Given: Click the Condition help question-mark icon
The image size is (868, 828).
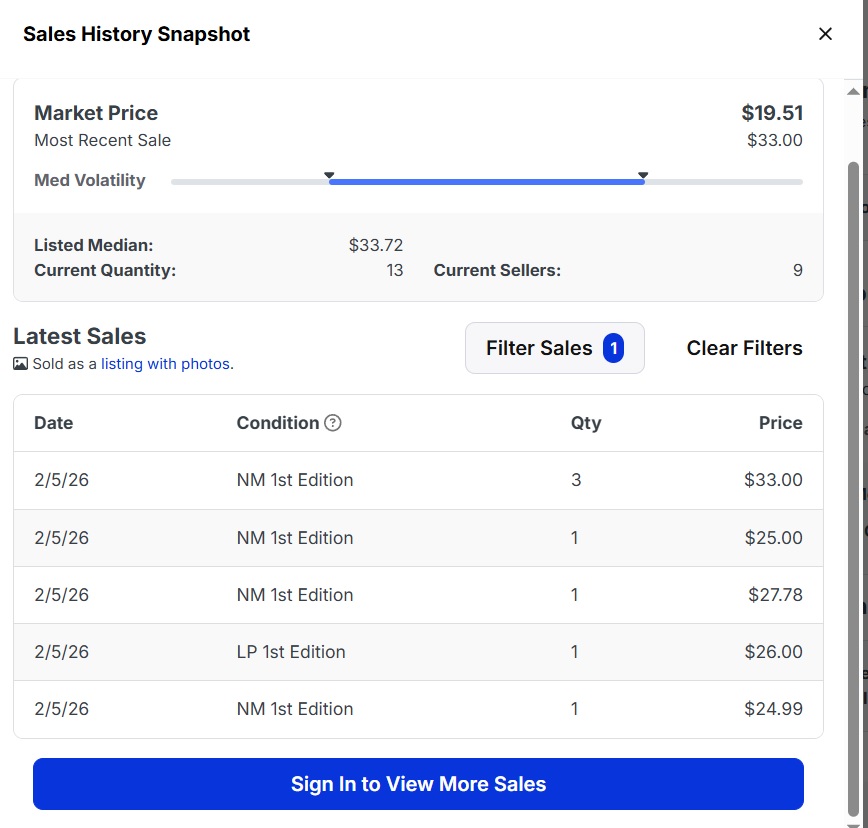Looking at the screenshot, I should 333,423.
